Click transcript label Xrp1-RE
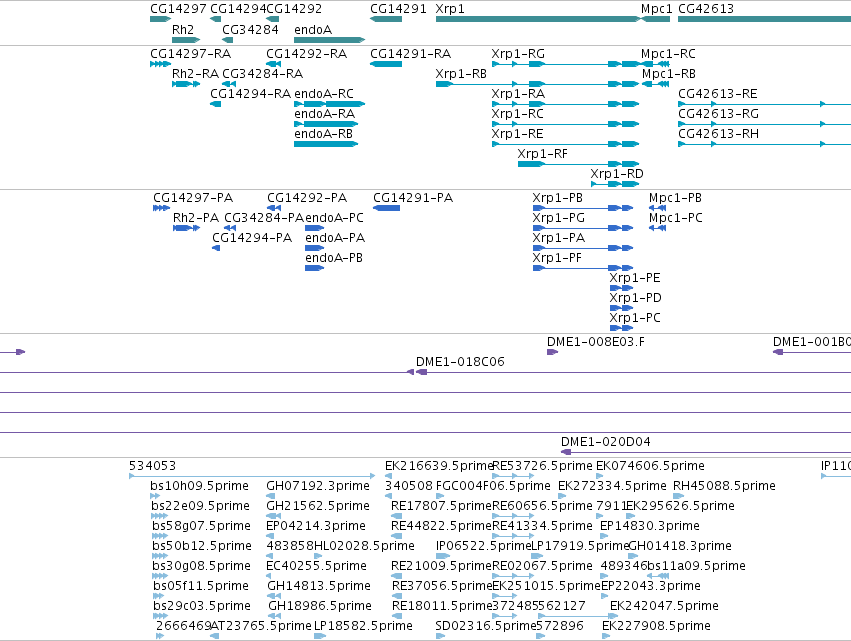This screenshot has width=851, height=641. coord(517,135)
